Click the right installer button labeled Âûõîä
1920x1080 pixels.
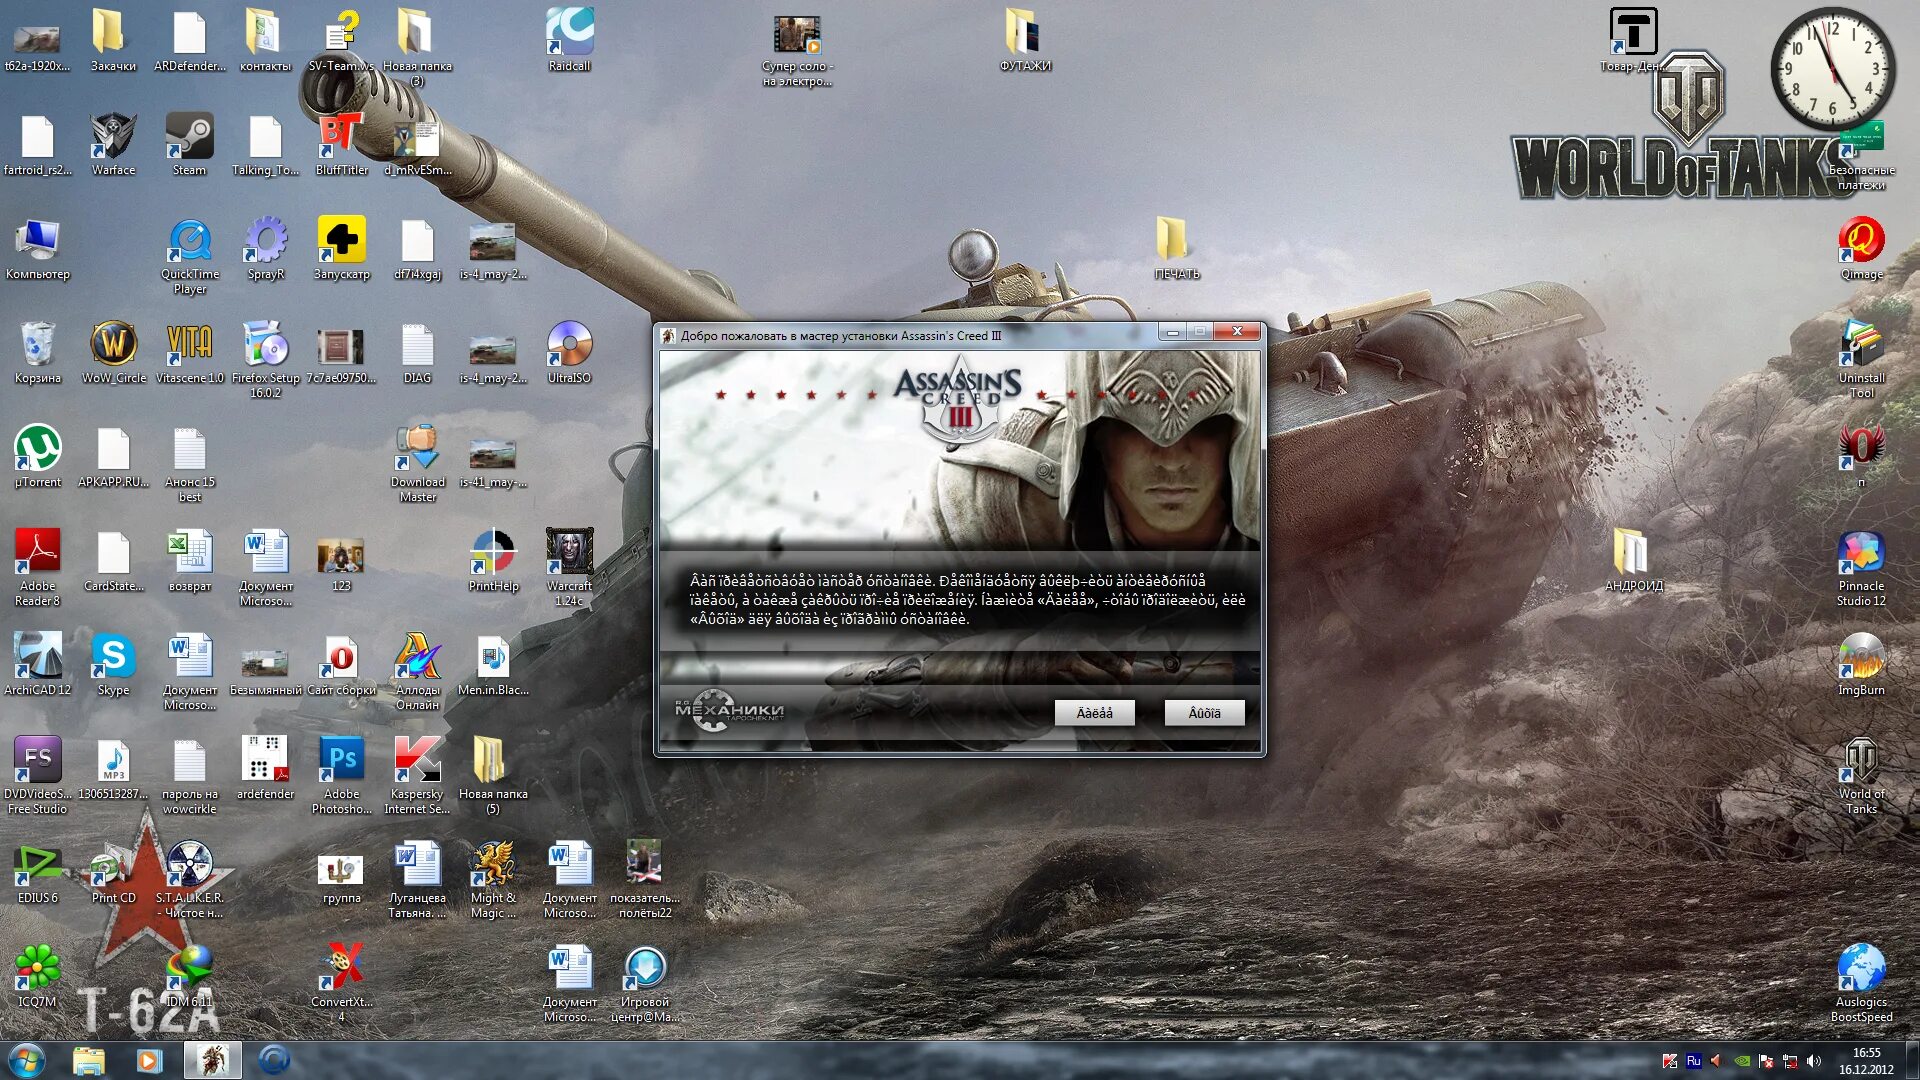point(1204,713)
